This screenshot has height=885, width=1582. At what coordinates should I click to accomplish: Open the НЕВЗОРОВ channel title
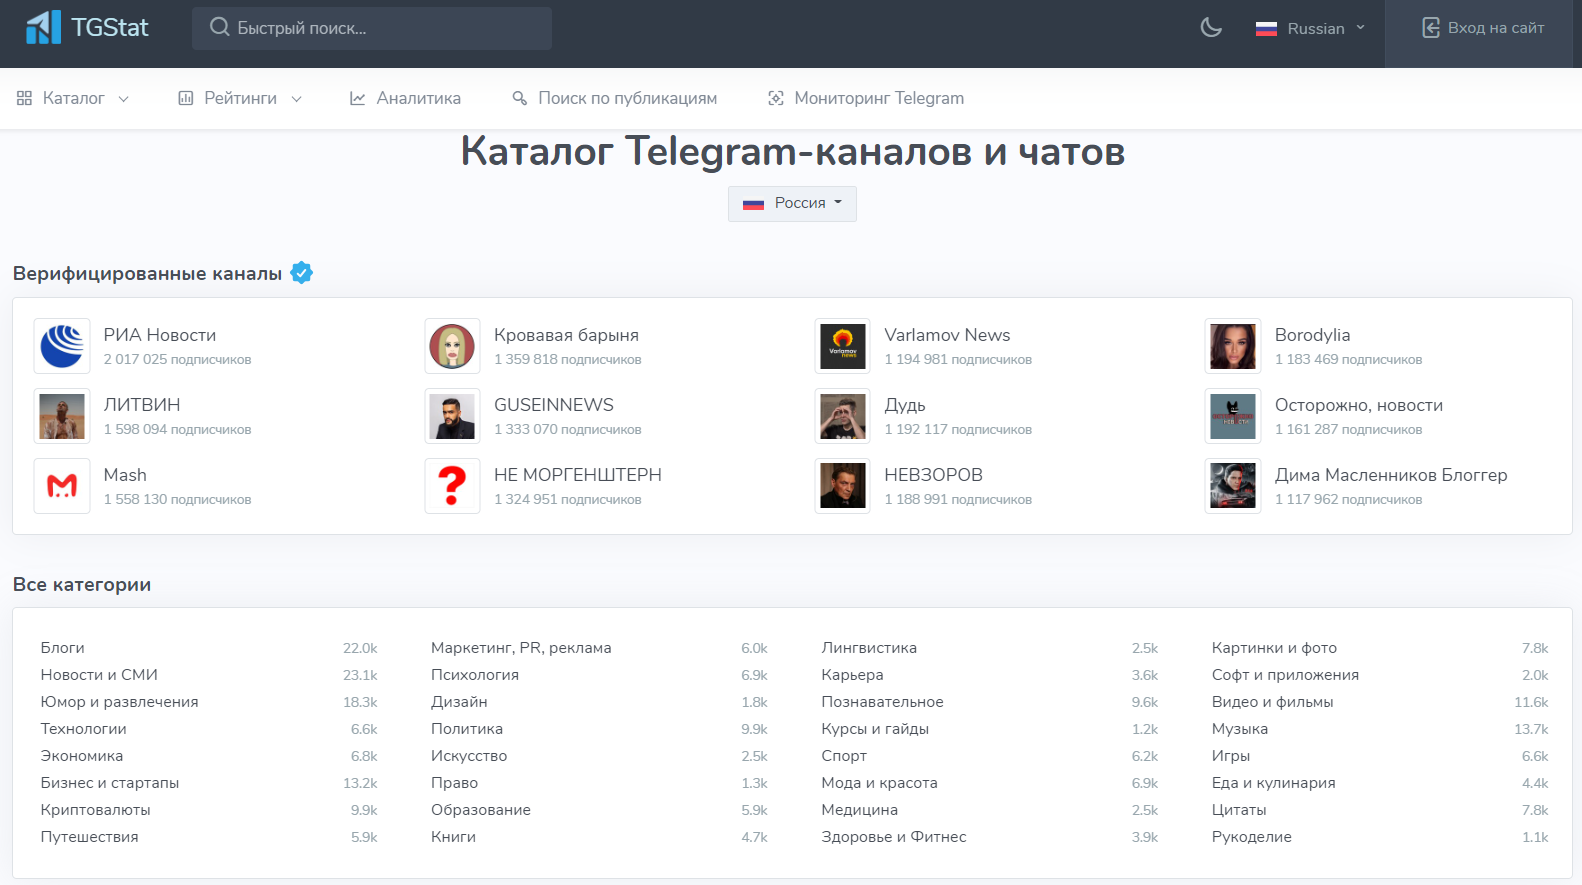[934, 475]
